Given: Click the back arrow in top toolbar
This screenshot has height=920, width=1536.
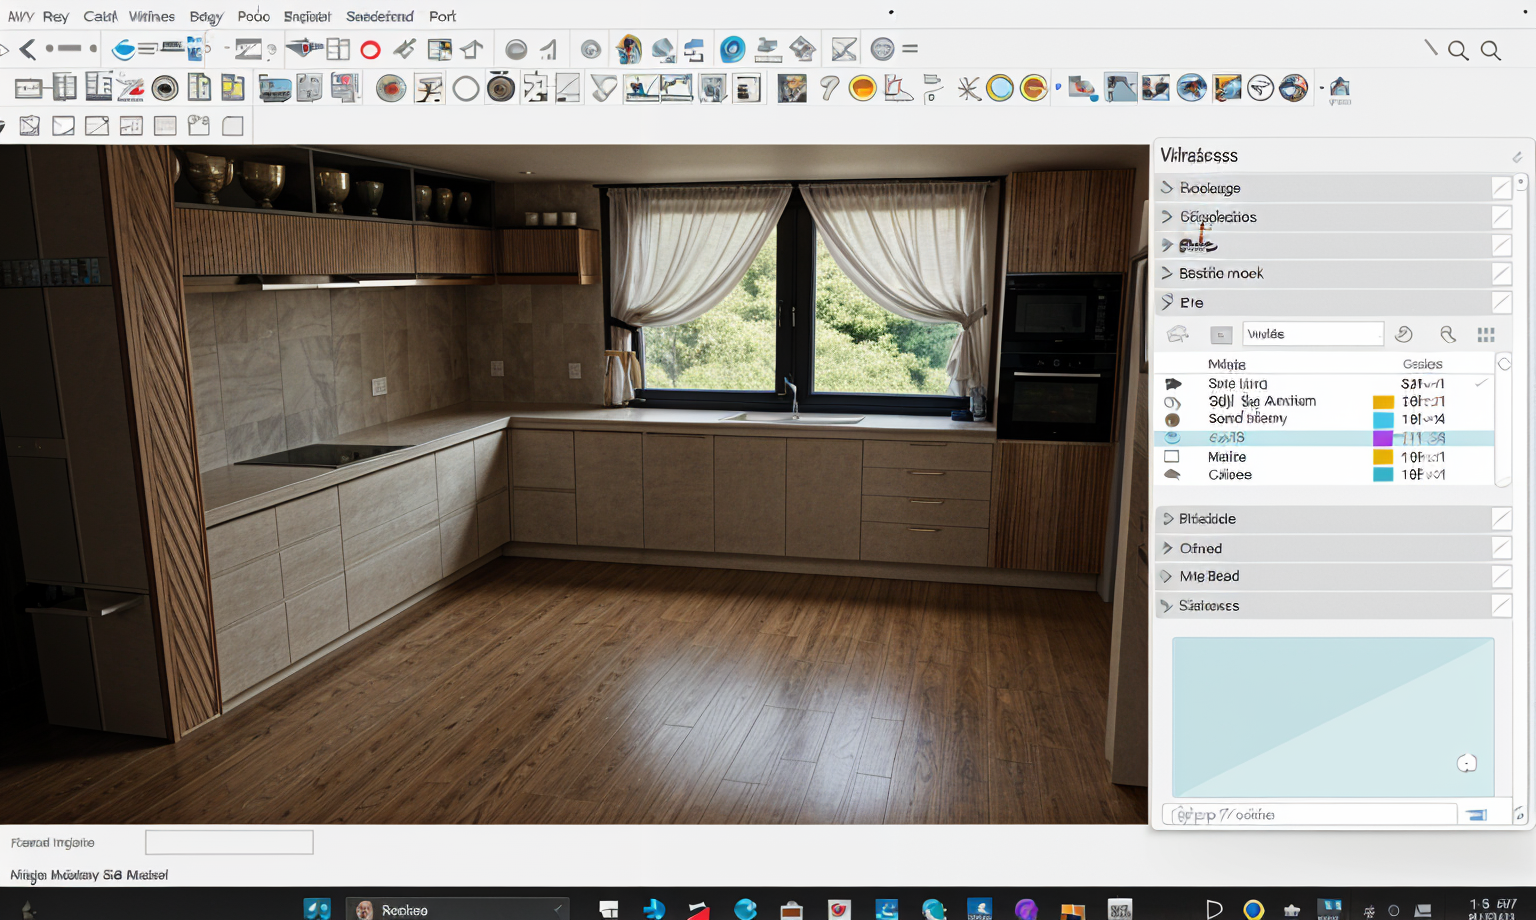Looking at the screenshot, I should click(x=28, y=49).
